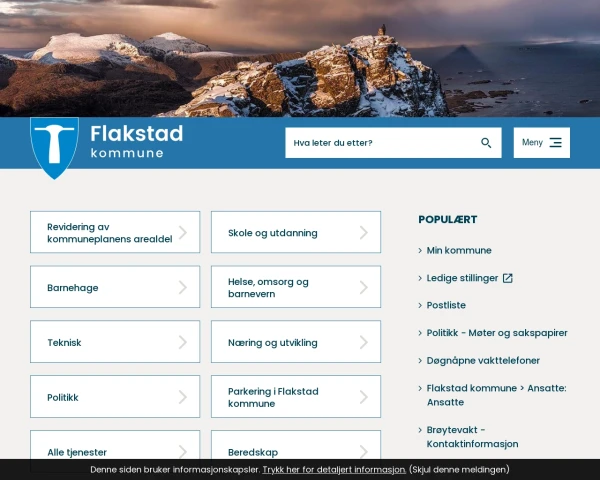The height and width of the screenshot is (480, 600).
Task: Open Ledige stillinger external link
Action: 462,278
